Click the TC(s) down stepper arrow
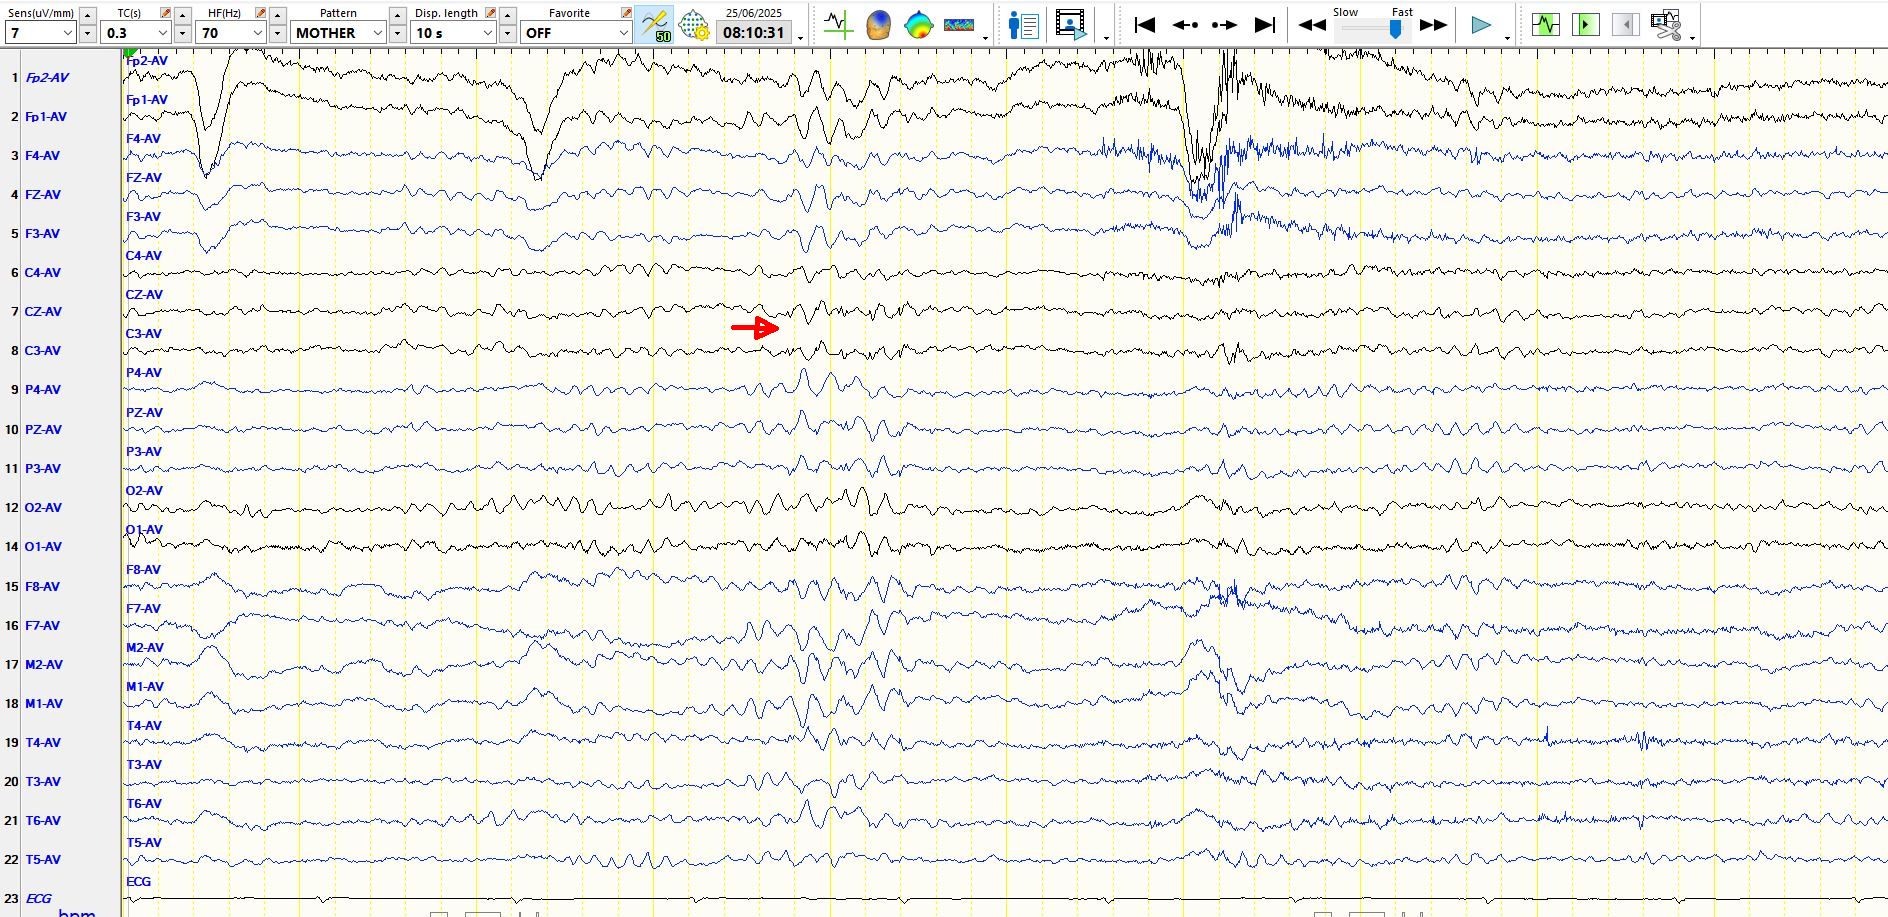Screen dimensions: 1888x917 tap(183, 33)
